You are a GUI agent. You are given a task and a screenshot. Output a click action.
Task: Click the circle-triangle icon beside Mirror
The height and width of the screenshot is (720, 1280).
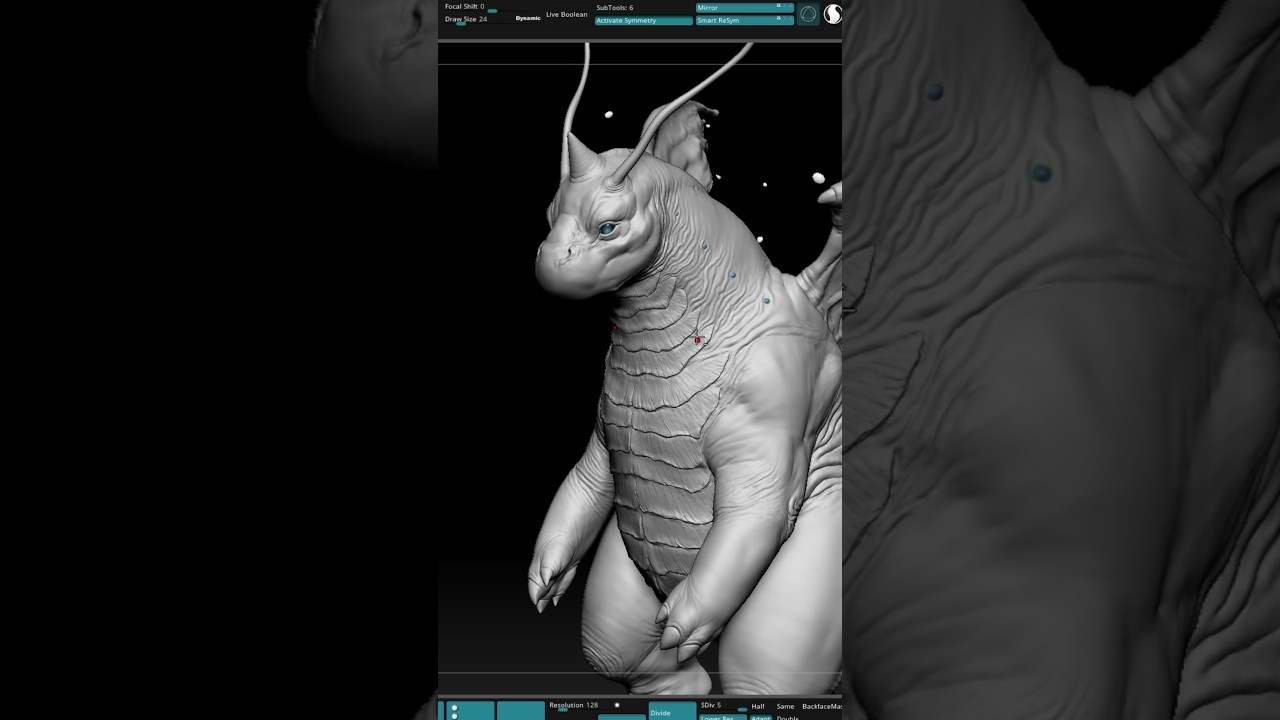pos(808,14)
